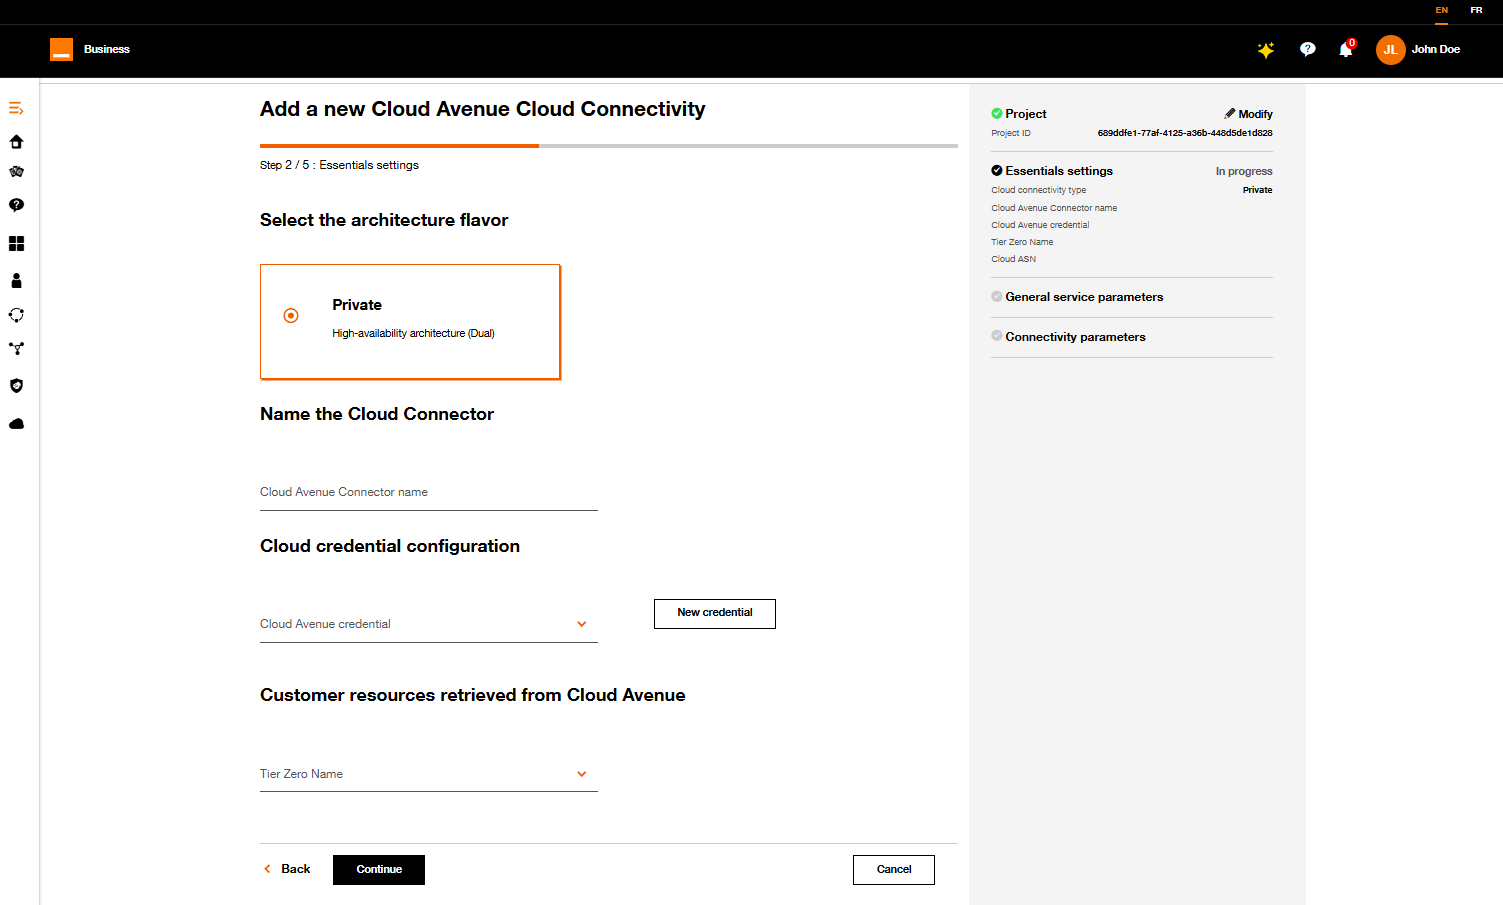1503x905 pixels.
Task: Click the New credential button
Action: coord(715,613)
